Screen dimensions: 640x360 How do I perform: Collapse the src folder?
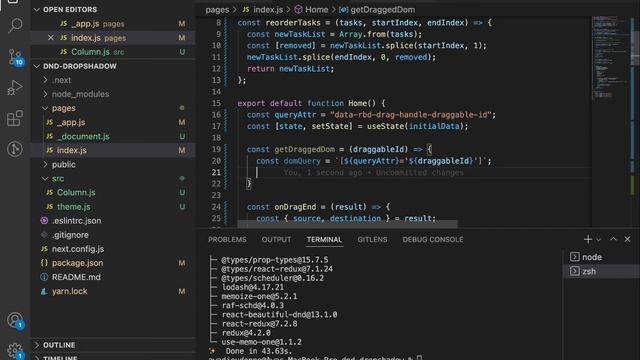[113, 178]
